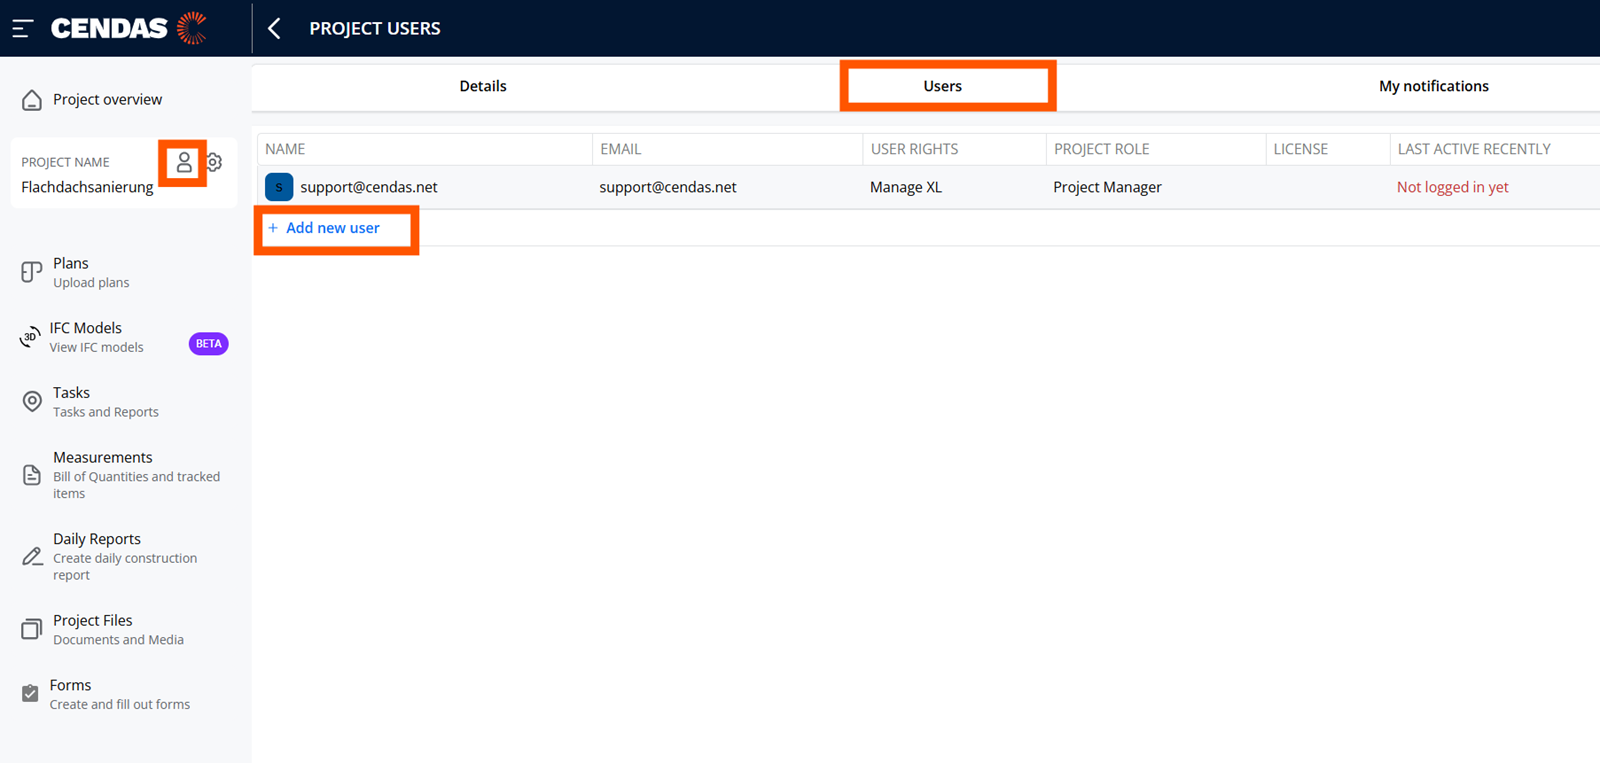Click the email cell support@cendas.net
The width and height of the screenshot is (1600, 763).
[x=668, y=187]
